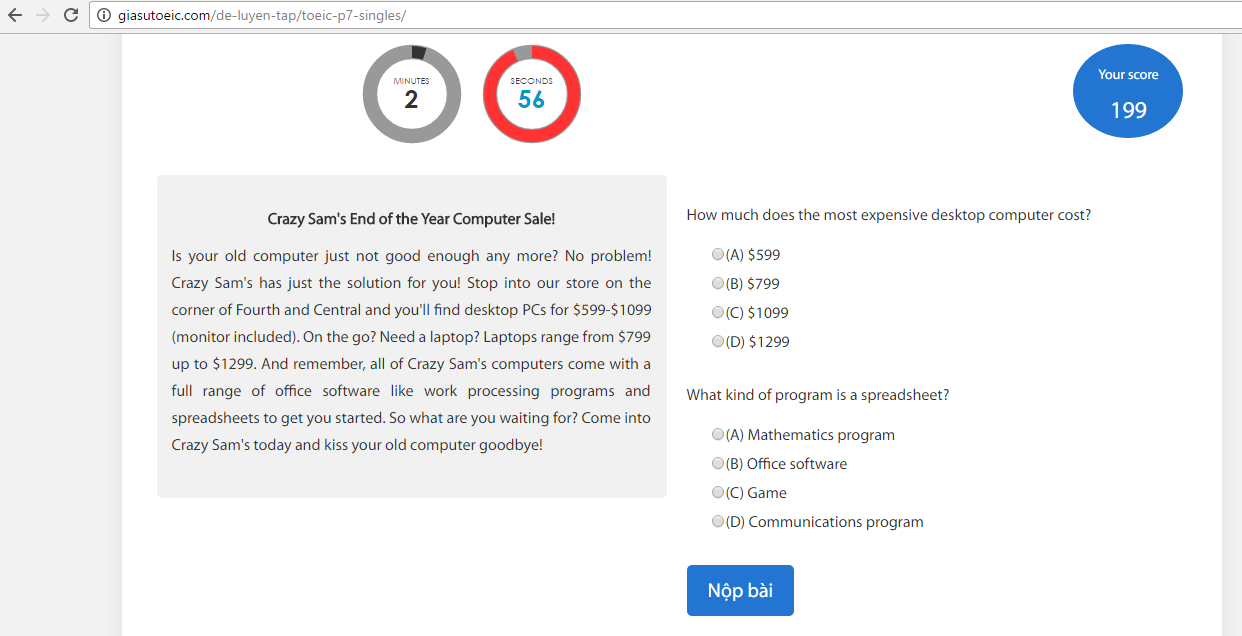The height and width of the screenshot is (636, 1242).
Task: Click the site info icon in address bar
Action: 103,16
